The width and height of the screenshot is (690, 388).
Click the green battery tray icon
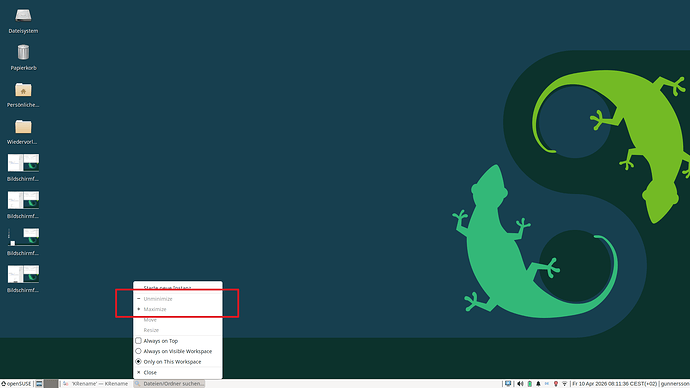[529, 384]
